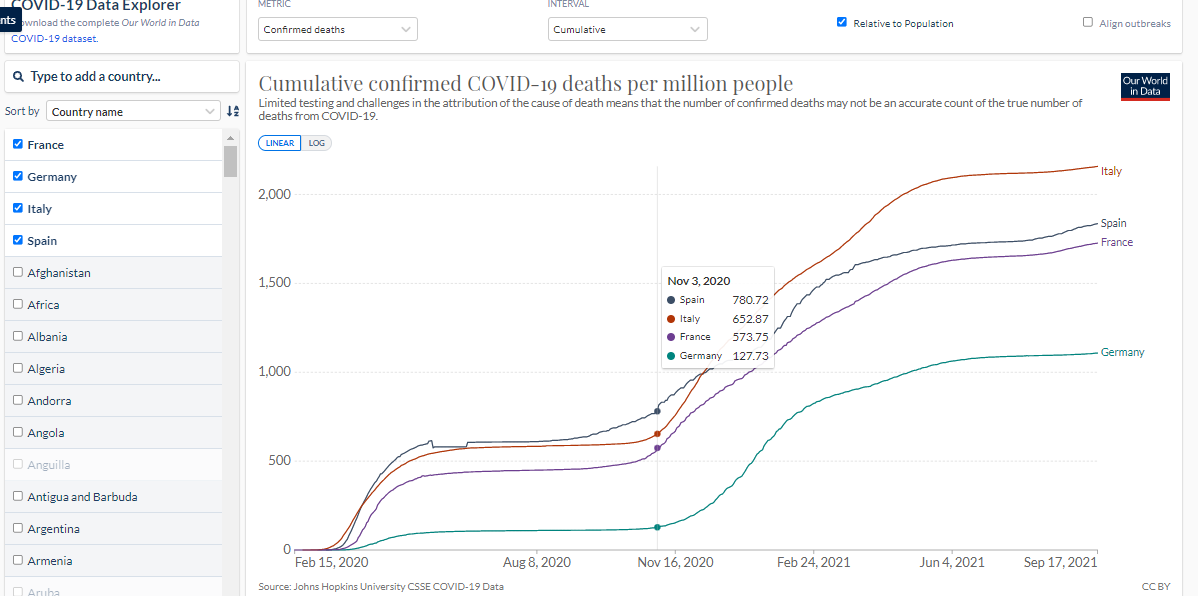The width and height of the screenshot is (1198, 596).
Task: Click the CC BY license link
Action: [x=1156, y=587]
